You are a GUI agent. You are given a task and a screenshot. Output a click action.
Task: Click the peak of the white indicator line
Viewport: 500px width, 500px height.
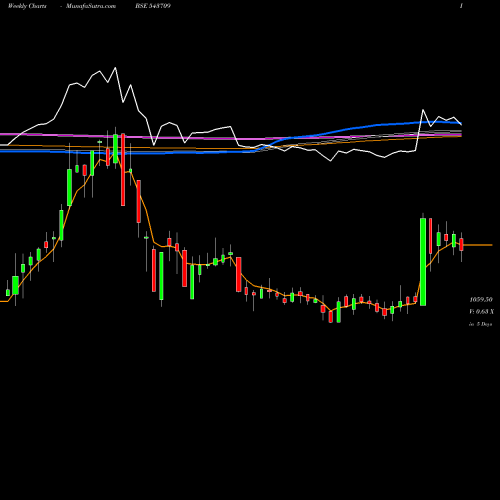point(115,68)
